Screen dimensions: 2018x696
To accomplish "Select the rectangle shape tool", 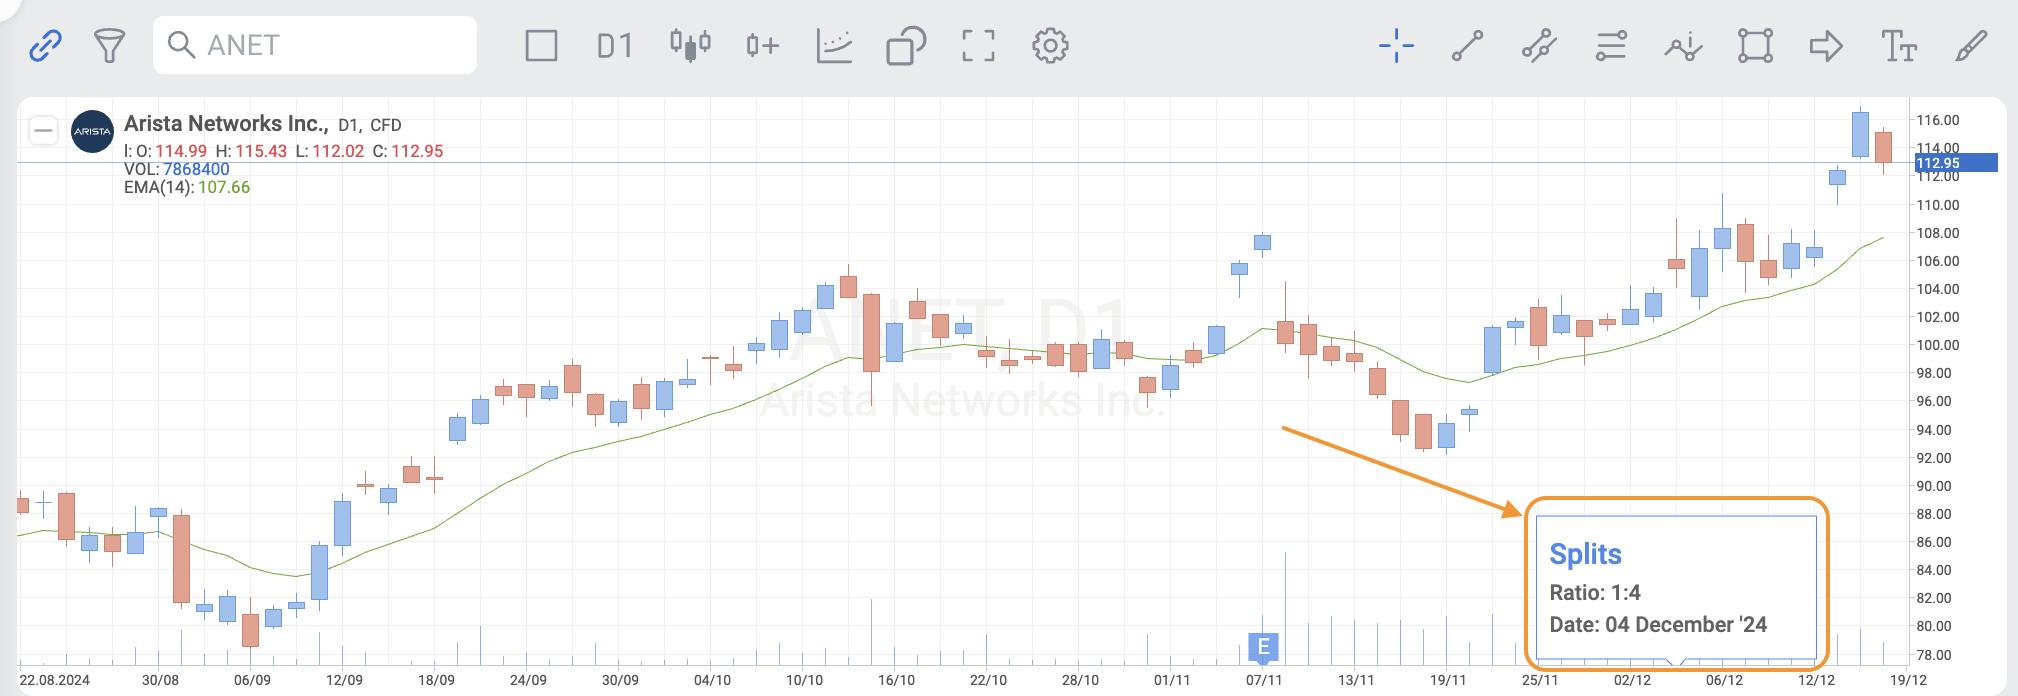I will pos(1755,45).
